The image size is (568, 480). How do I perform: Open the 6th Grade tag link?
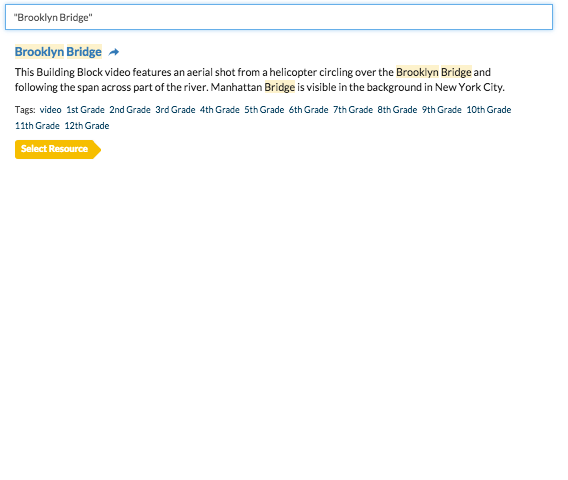pos(308,110)
